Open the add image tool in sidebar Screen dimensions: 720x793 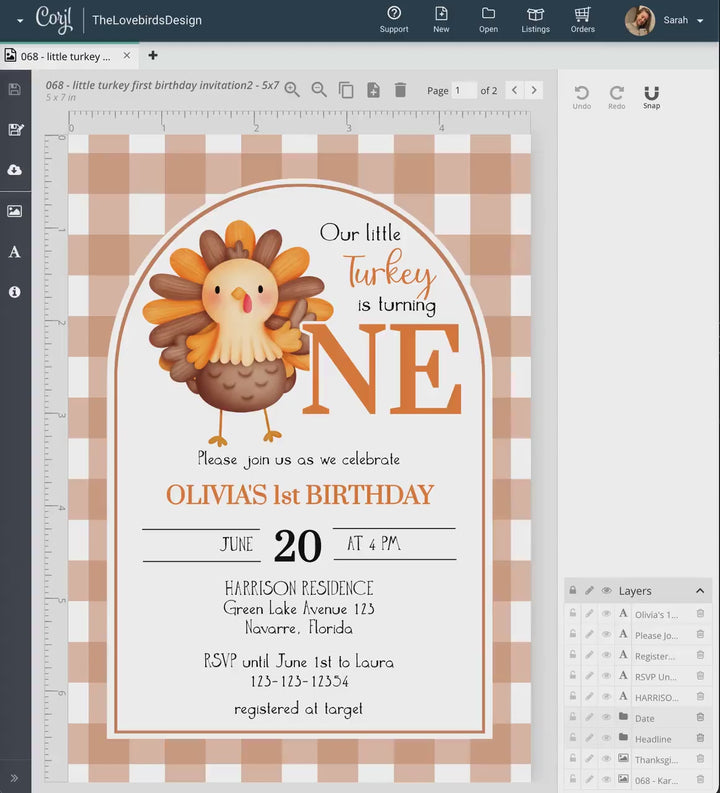[x=14, y=211]
